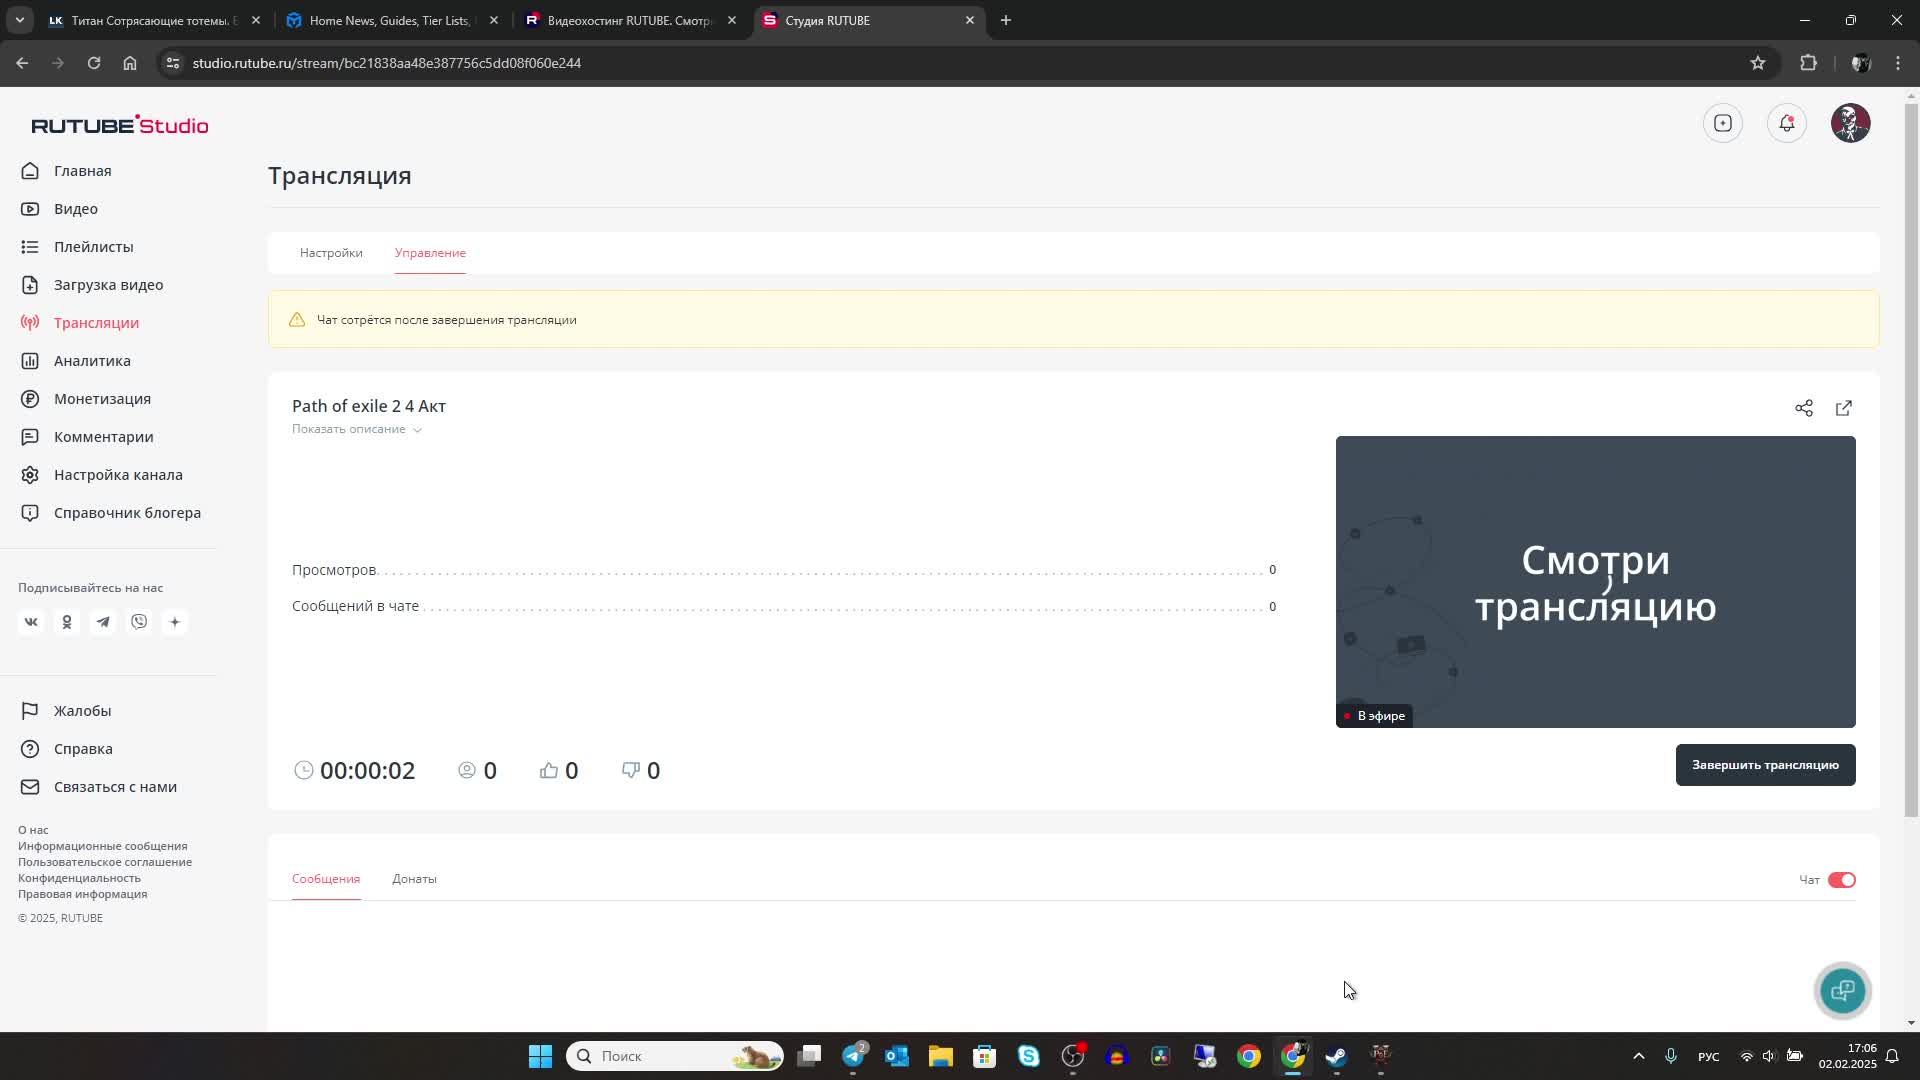Image resolution: width=1920 pixels, height=1080 pixels.
Task: Expand Показать описание dropdown
Action: tap(357, 429)
